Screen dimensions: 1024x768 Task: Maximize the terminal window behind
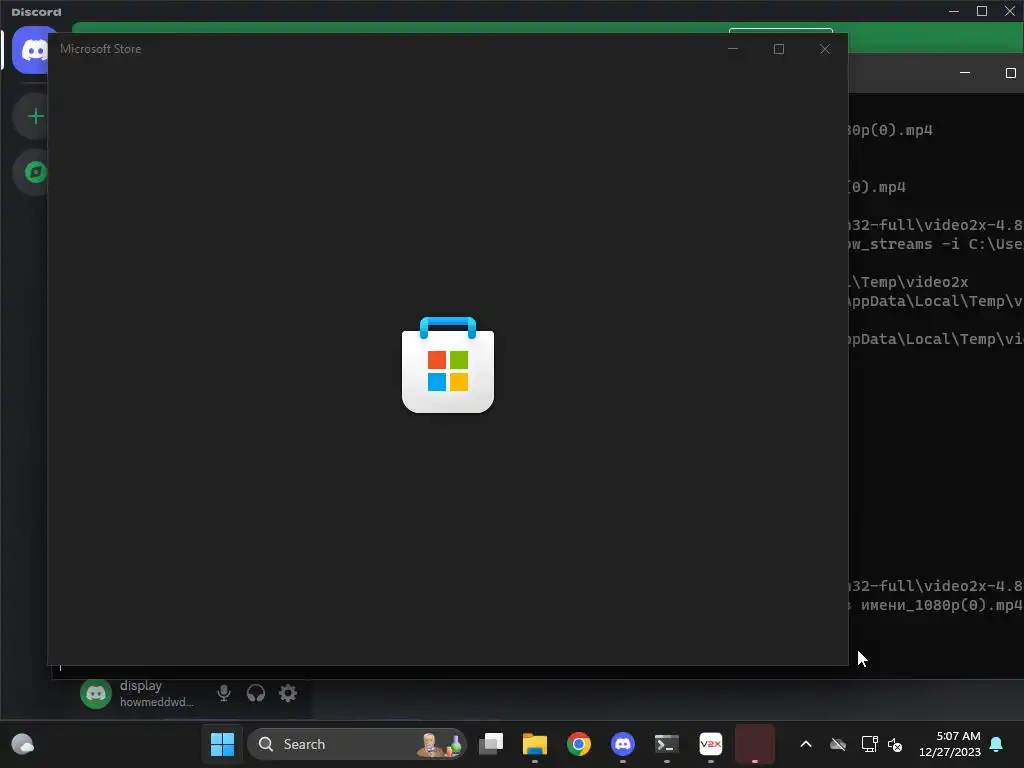pyautogui.click(x=1010, y=73)
